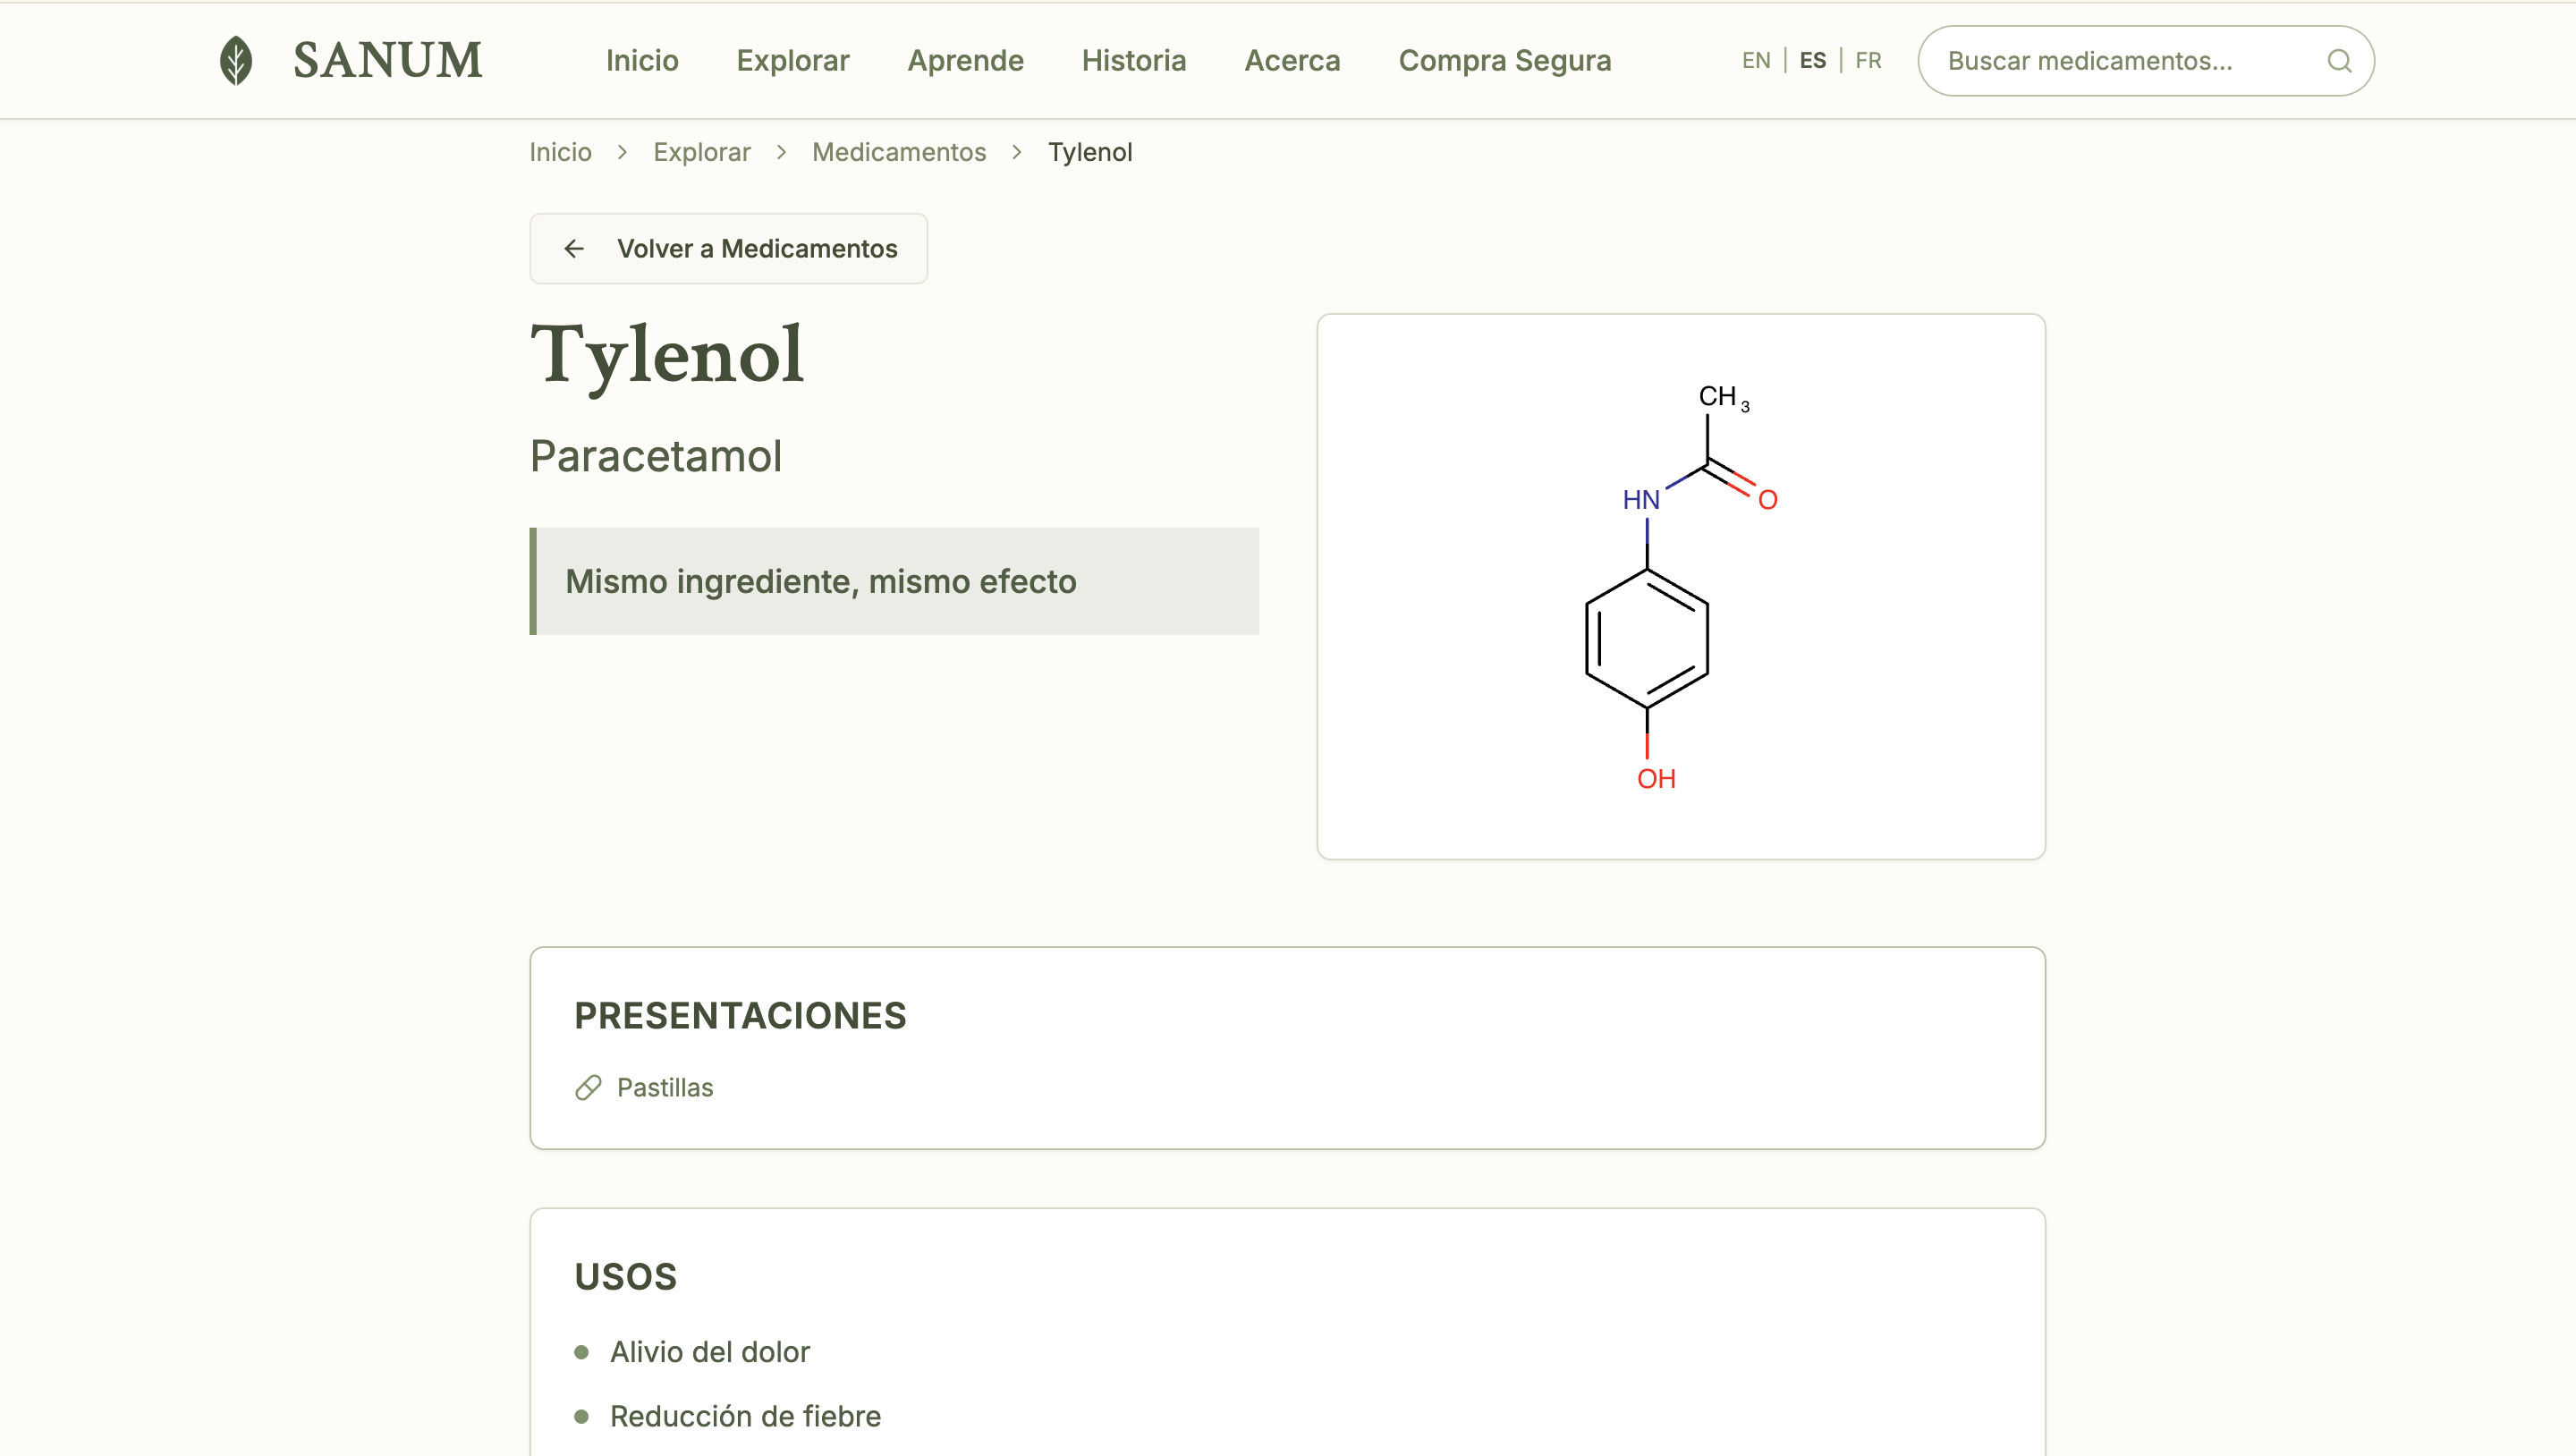Click the SANUM leaf logo icon
Screen dimensions: 2576x1456
pos(236,60)
